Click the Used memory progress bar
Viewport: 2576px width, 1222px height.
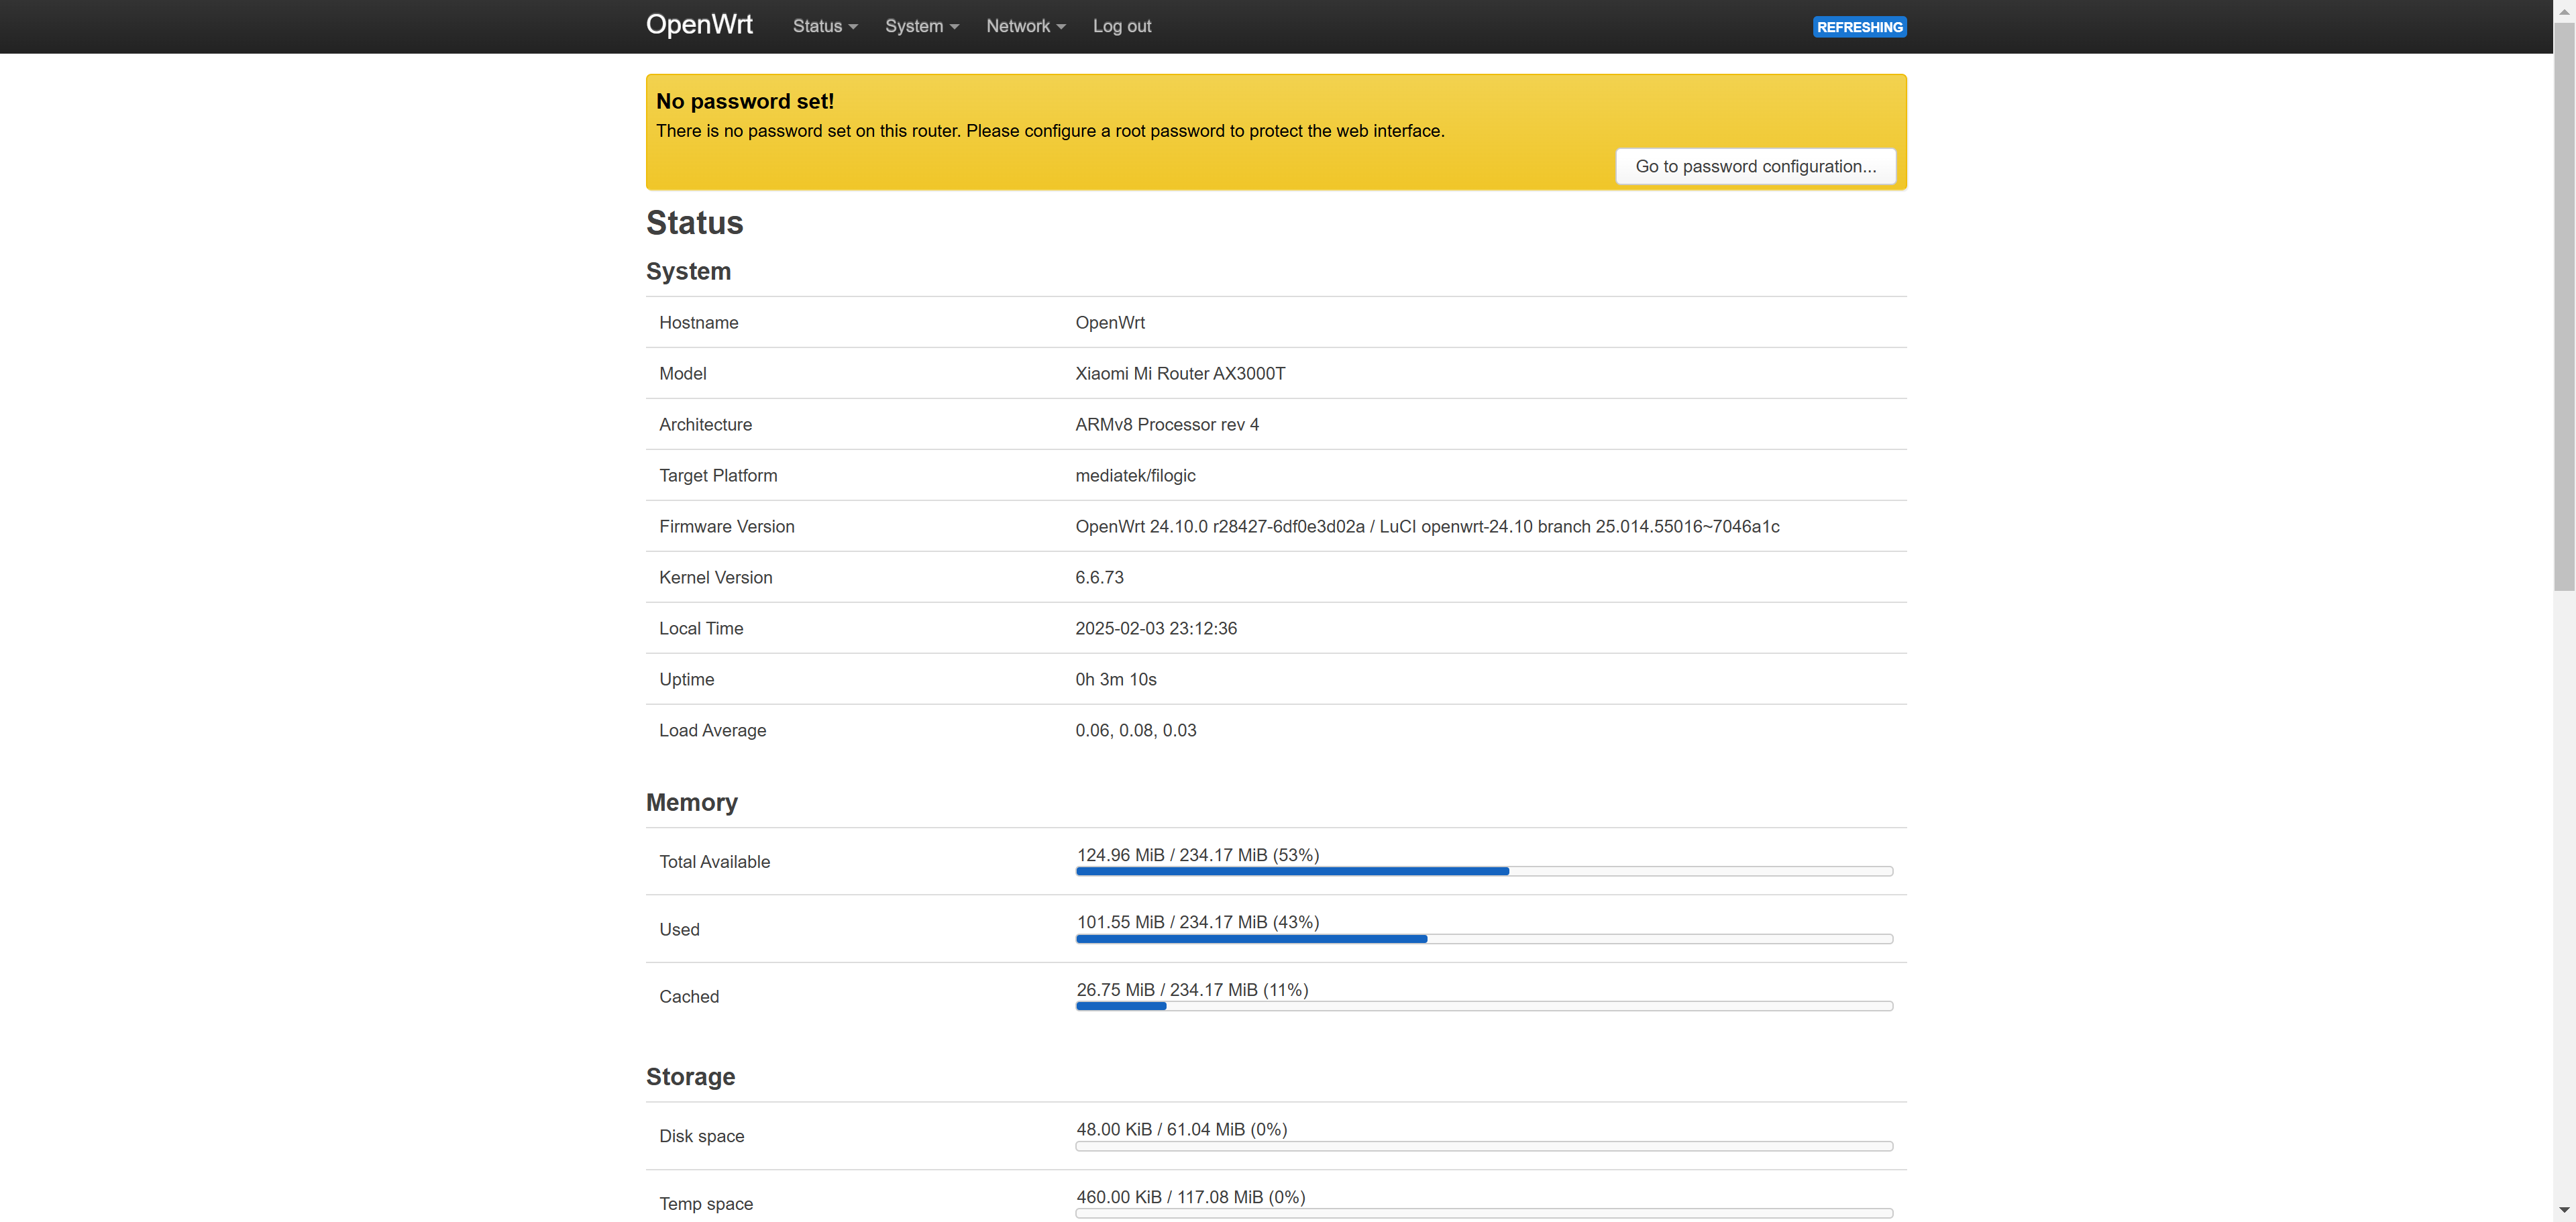click(x=1483, y=939)
